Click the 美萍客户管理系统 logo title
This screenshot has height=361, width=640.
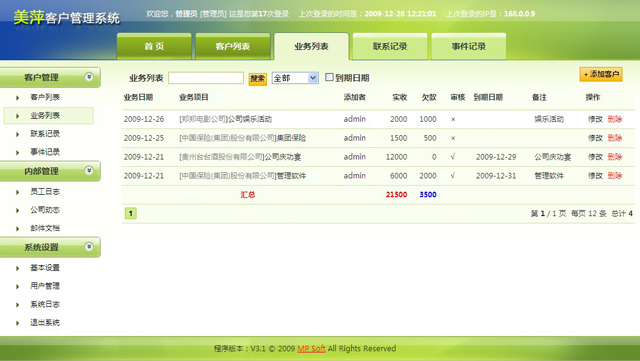pos(67,18)
